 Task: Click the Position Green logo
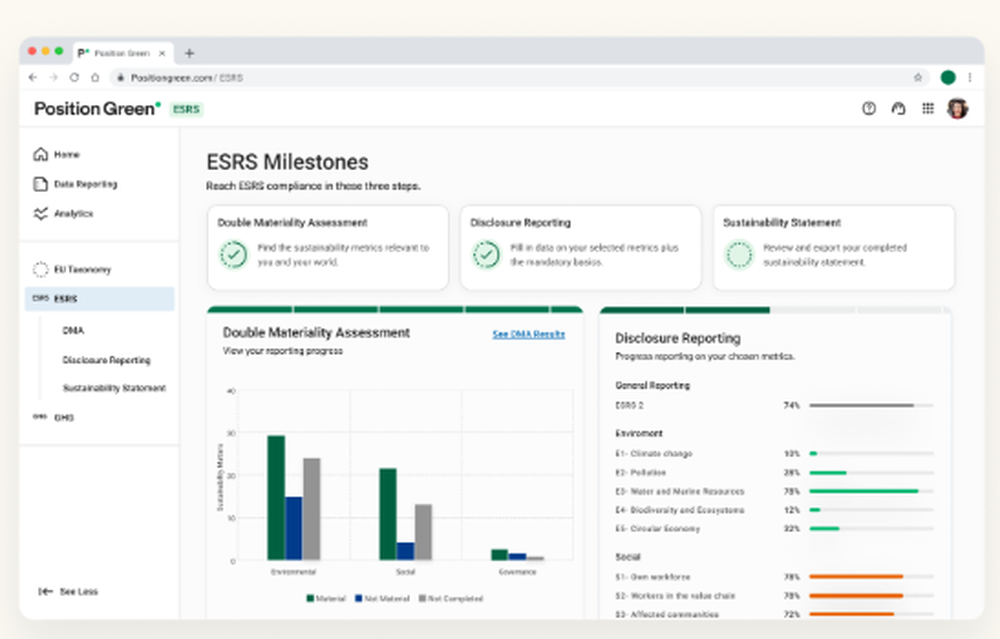[x=98, y=109]
